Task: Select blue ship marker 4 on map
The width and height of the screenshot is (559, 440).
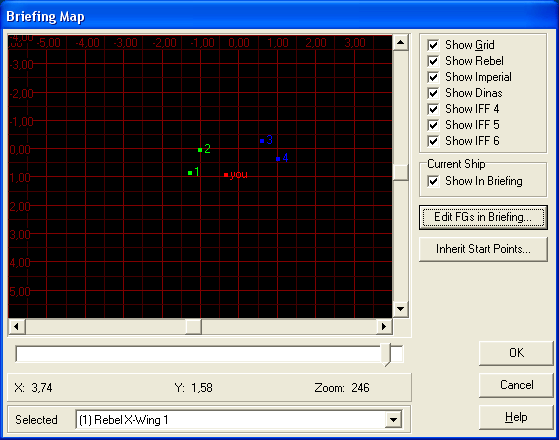Action: [278, 159]
